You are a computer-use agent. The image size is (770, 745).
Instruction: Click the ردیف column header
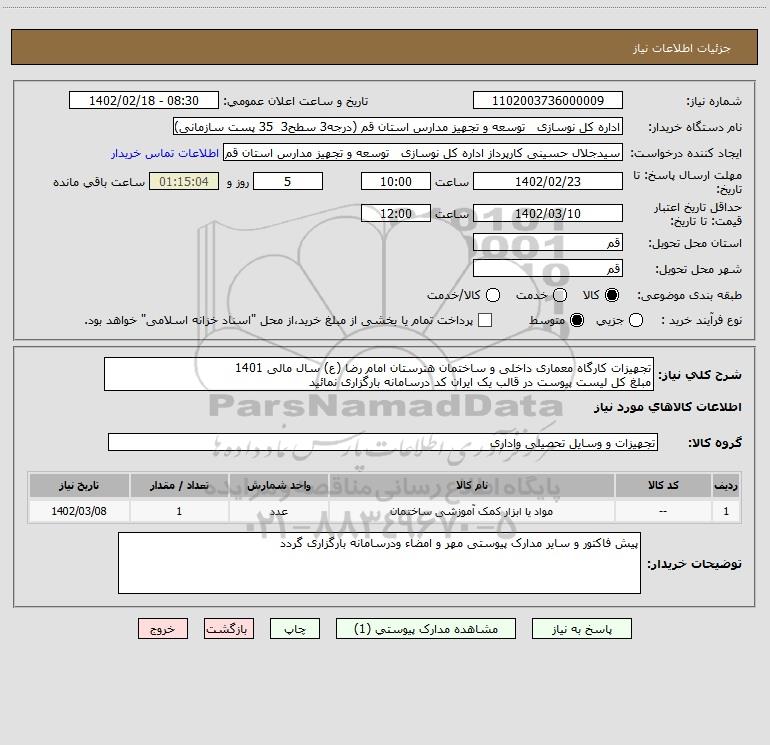(x=726, y=485)
